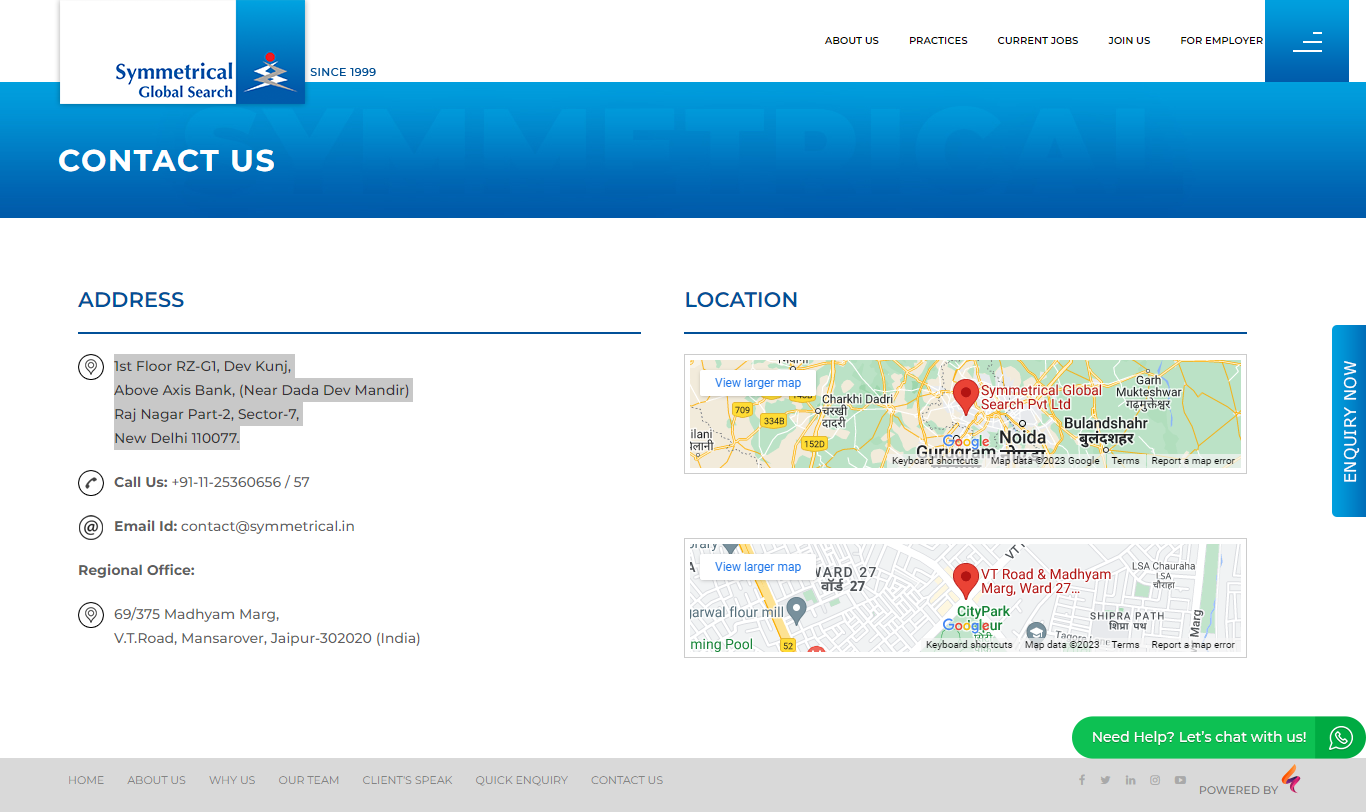The image size is (1366, 812).
Task: Click the red VT Road map pin
Action: point(965,580)
